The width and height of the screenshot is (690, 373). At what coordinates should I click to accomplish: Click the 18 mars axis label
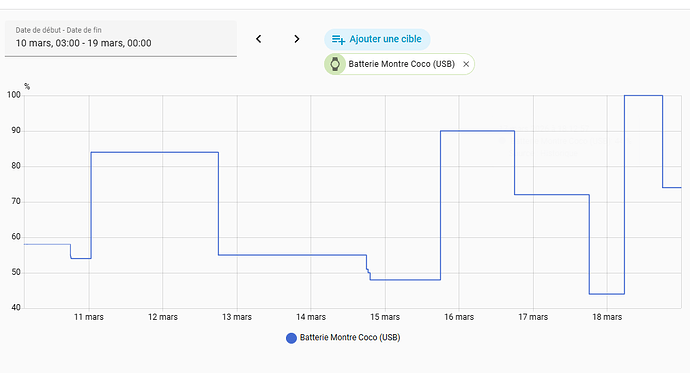point(607,317)
